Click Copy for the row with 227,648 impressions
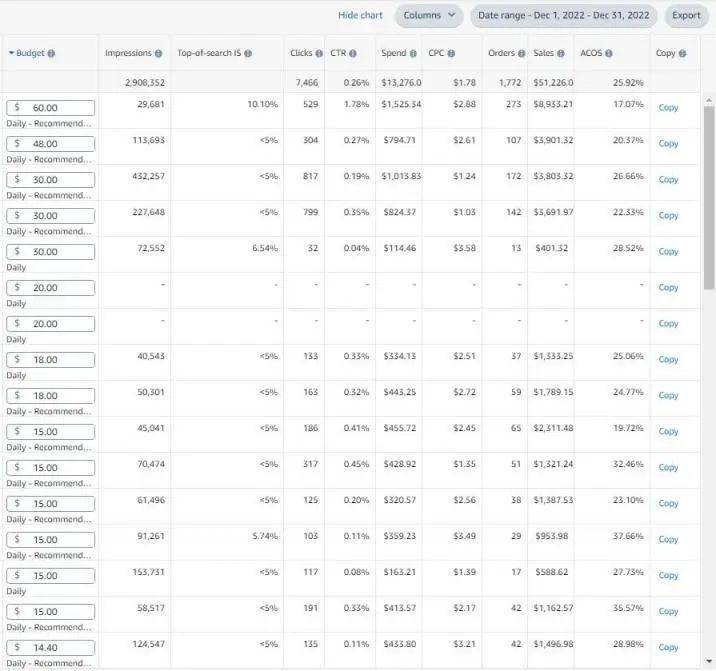The image size is (716, 671). pyautogui.click(x=668, y=216)
